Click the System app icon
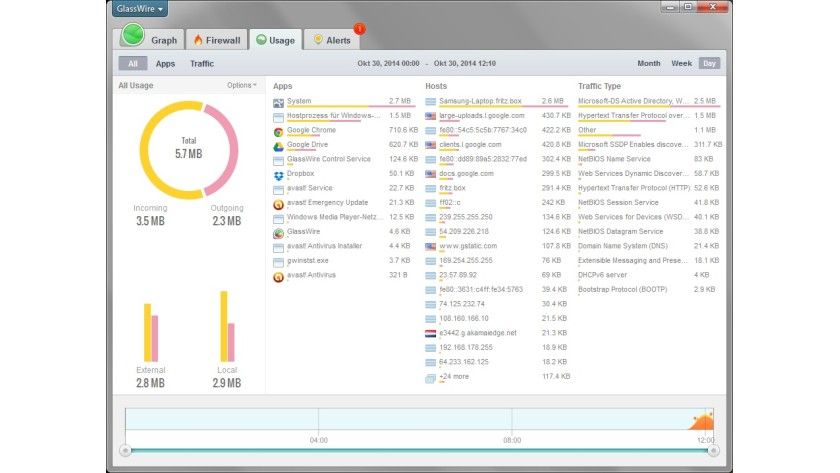840x473 pixels. (279, 102)
